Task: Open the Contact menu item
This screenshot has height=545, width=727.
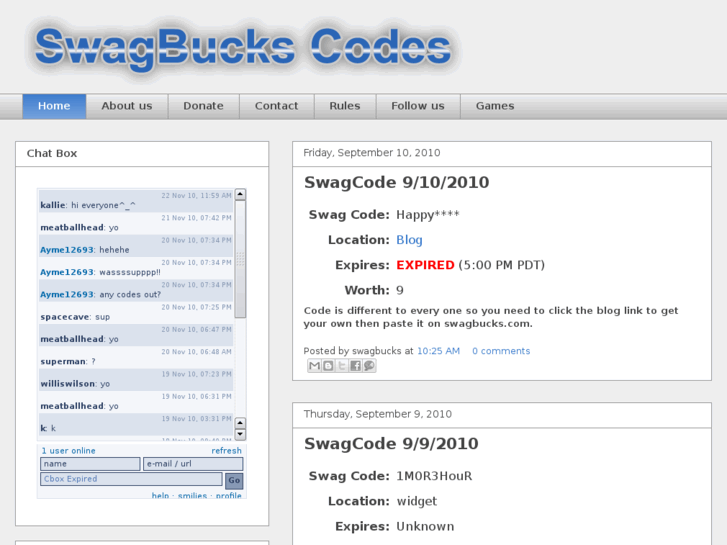Action: tap(276, 106)
